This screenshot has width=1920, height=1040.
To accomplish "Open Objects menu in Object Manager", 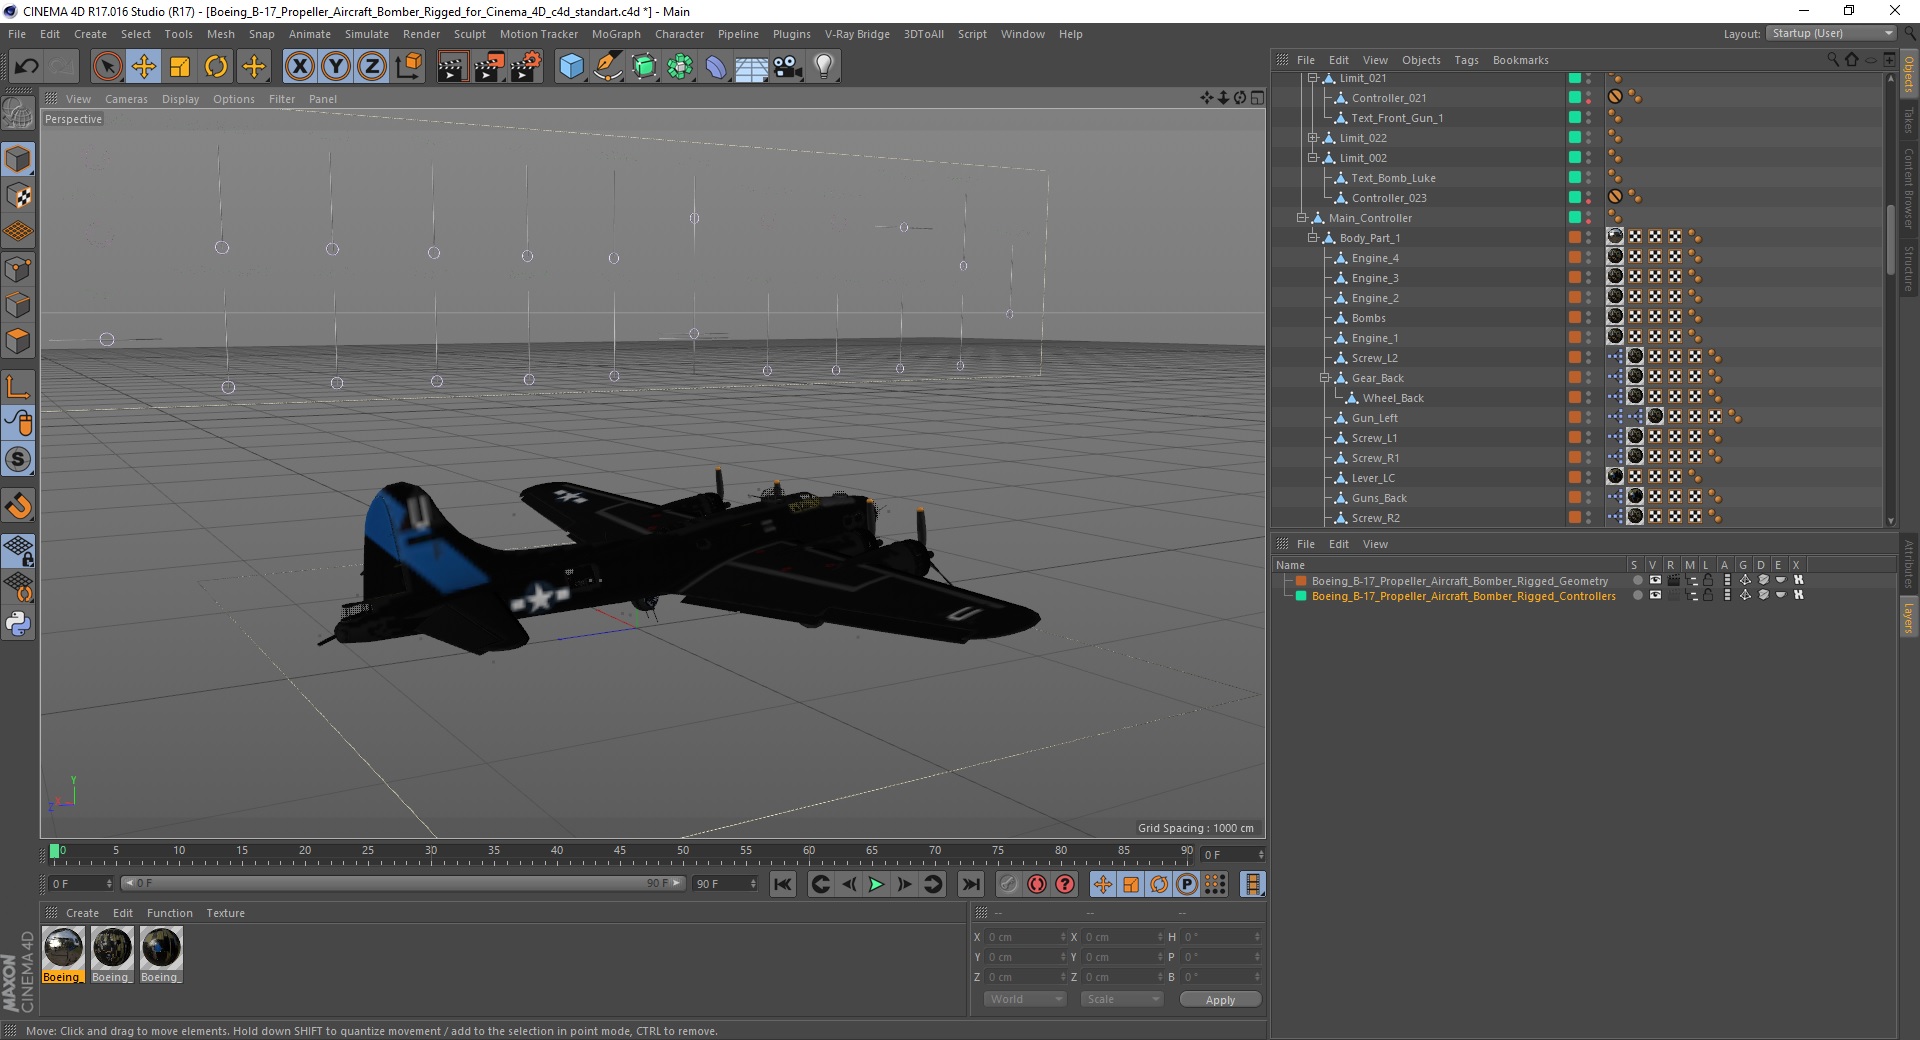I will click(x=1421, y=60).
